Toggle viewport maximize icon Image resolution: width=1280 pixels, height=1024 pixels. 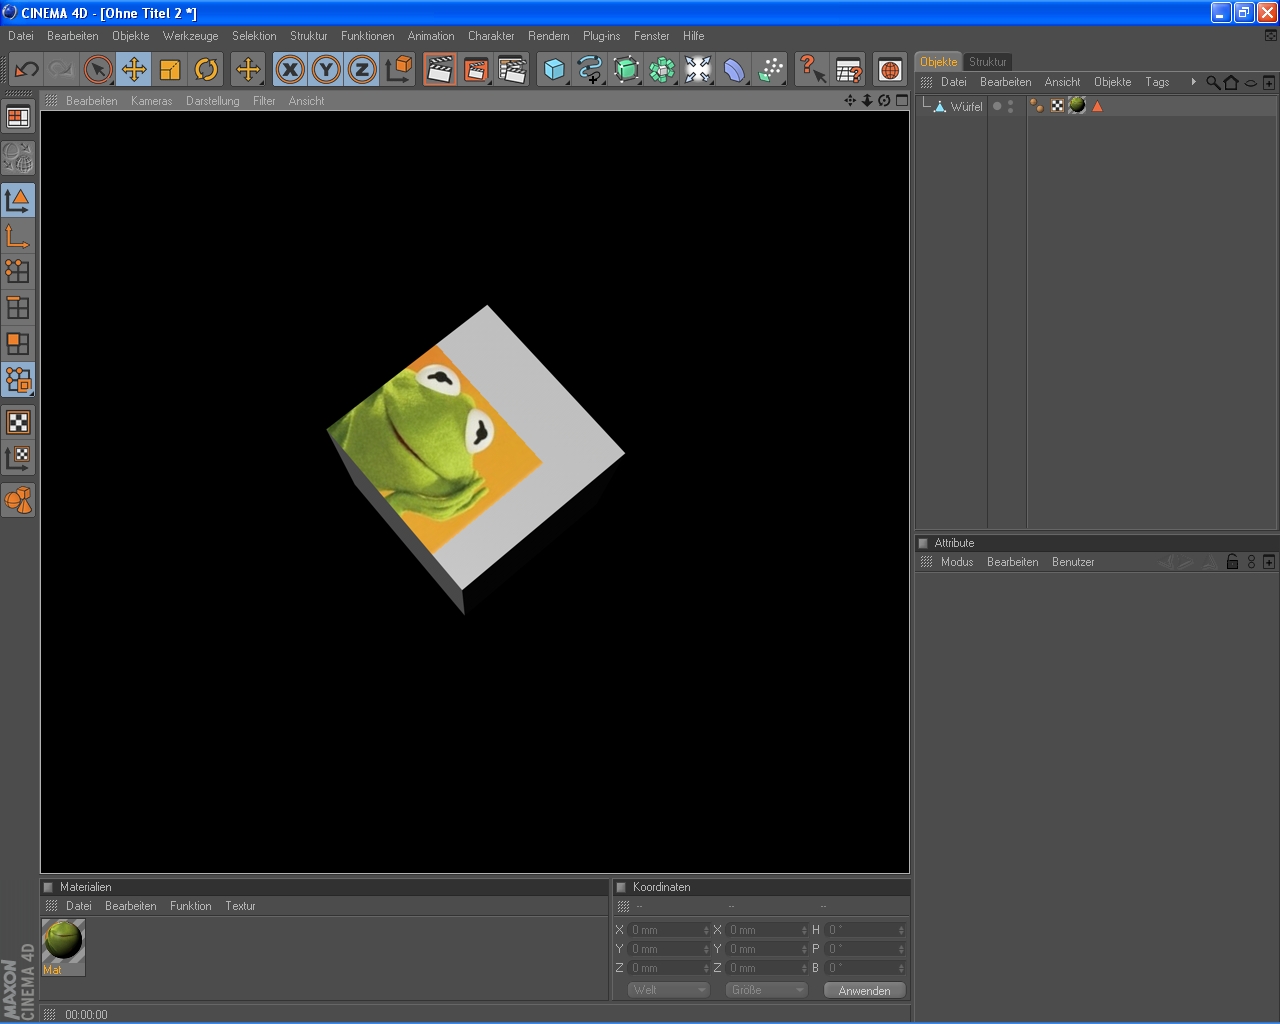click(x=902, y=101)
